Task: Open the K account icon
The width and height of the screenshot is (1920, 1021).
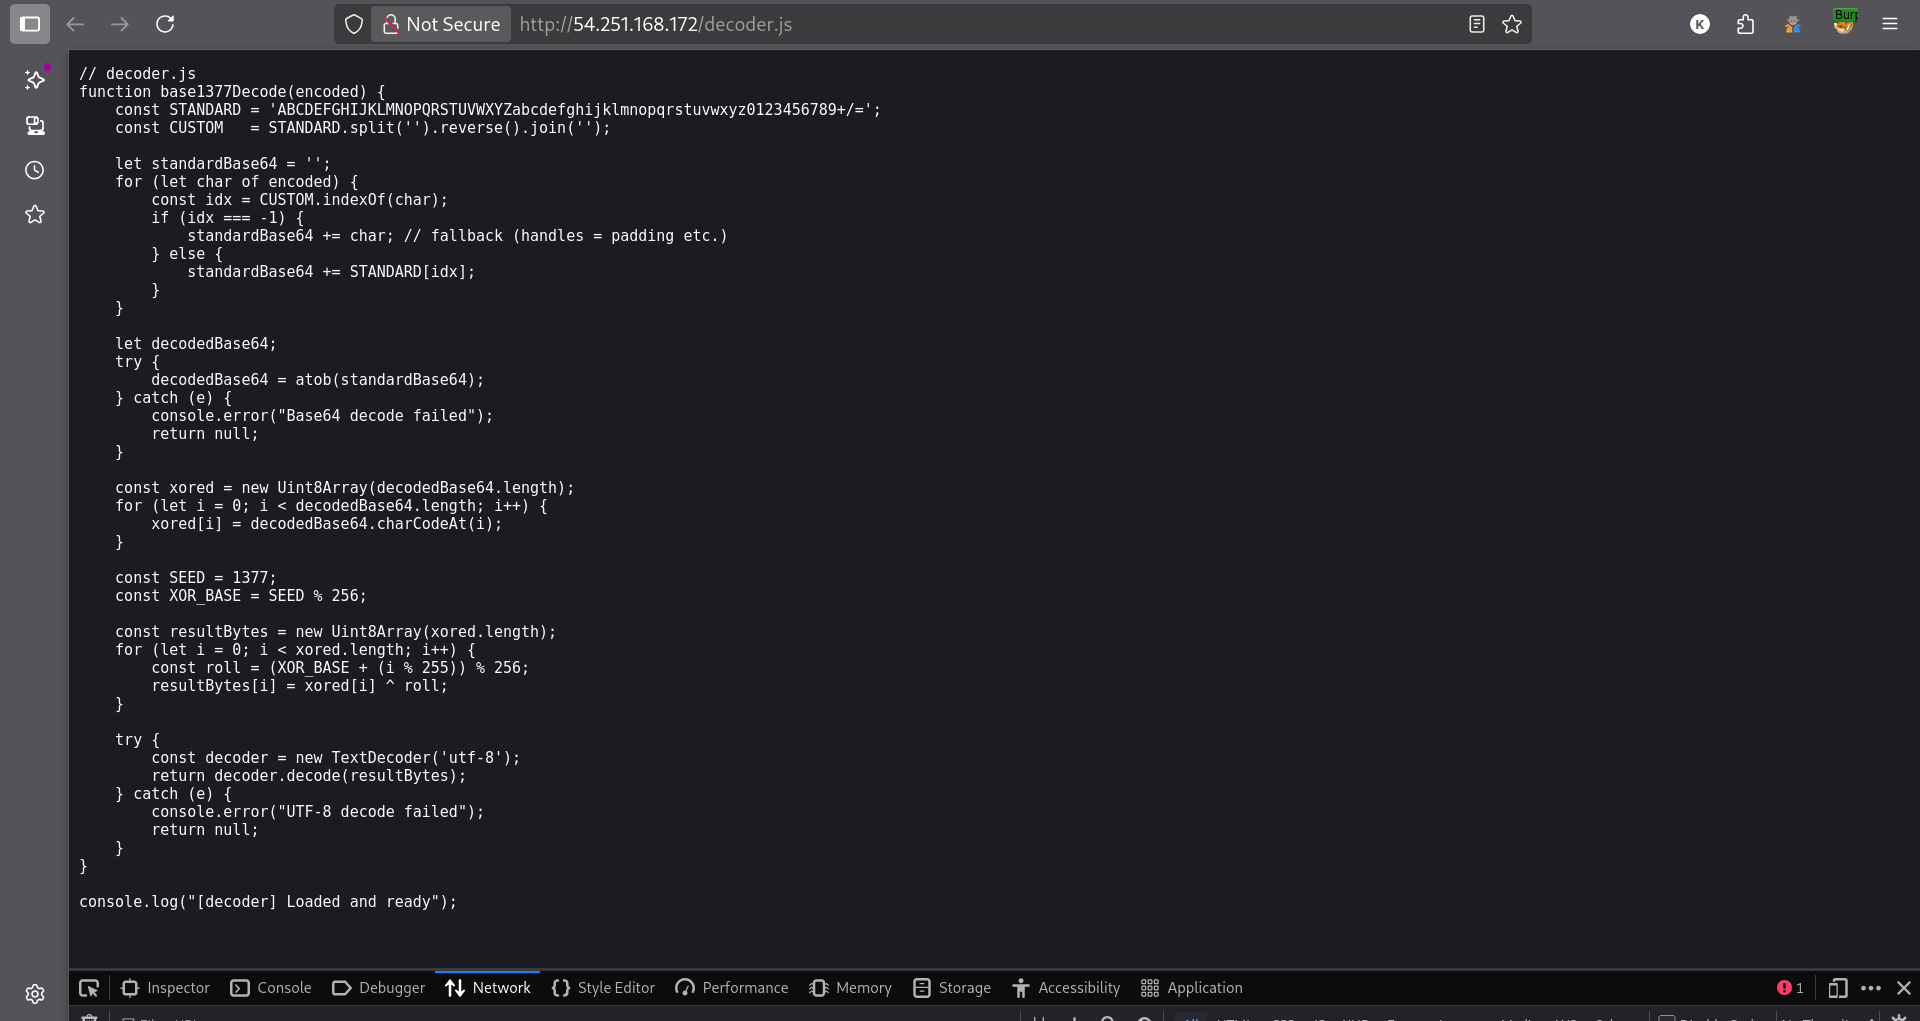Action: [1700, 24]
